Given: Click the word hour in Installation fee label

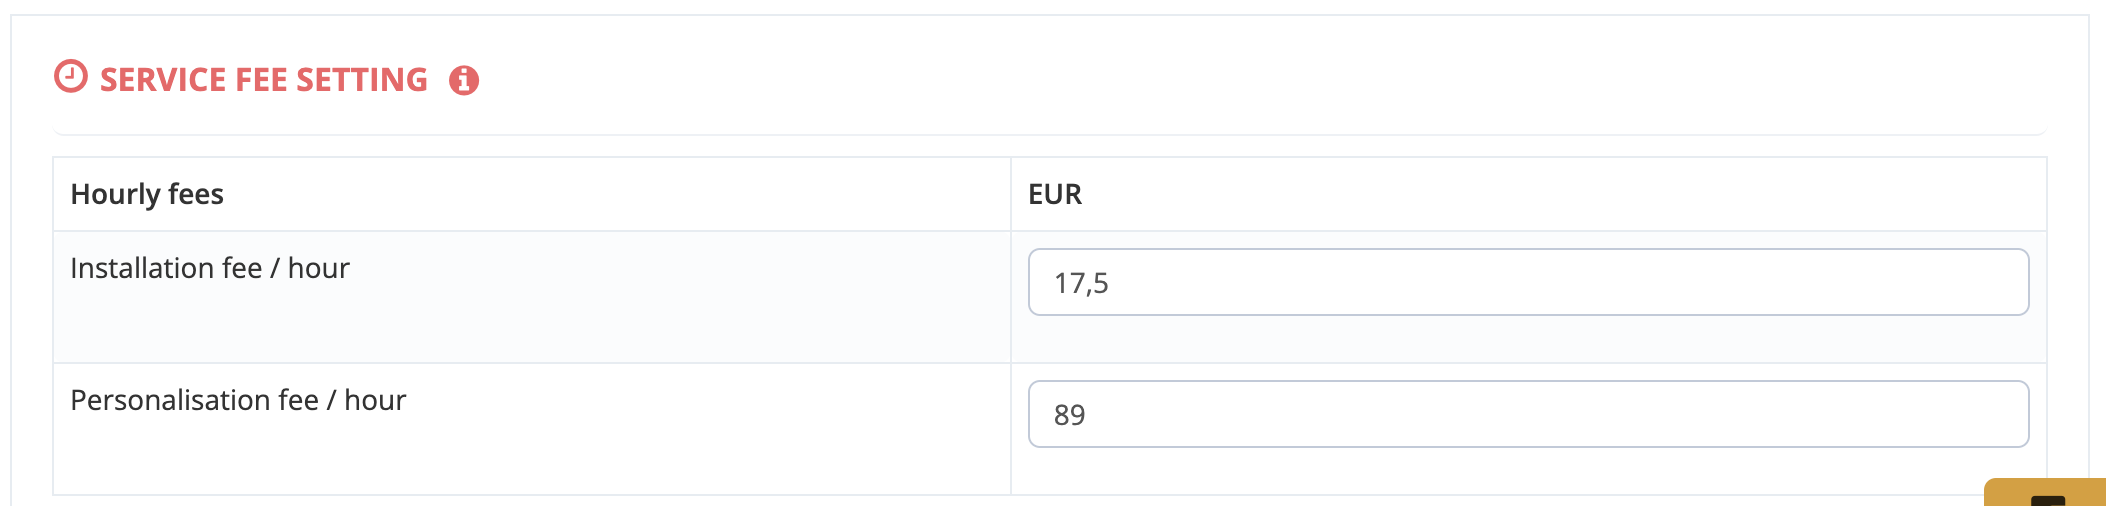Looking at the screenshot, I should click(319, 268).
